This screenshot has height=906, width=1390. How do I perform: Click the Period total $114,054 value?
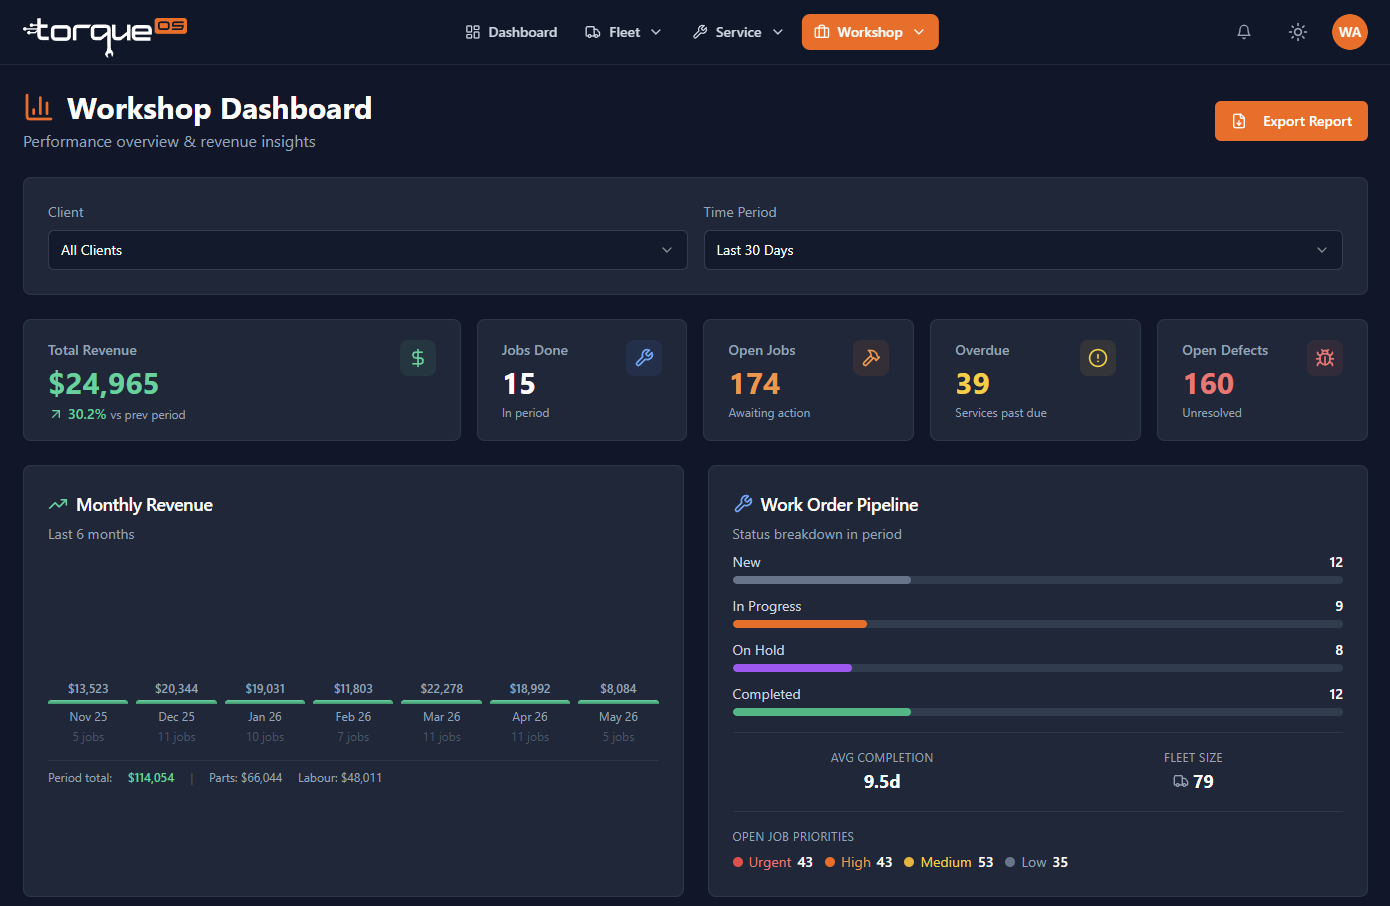tap(151, 778)
